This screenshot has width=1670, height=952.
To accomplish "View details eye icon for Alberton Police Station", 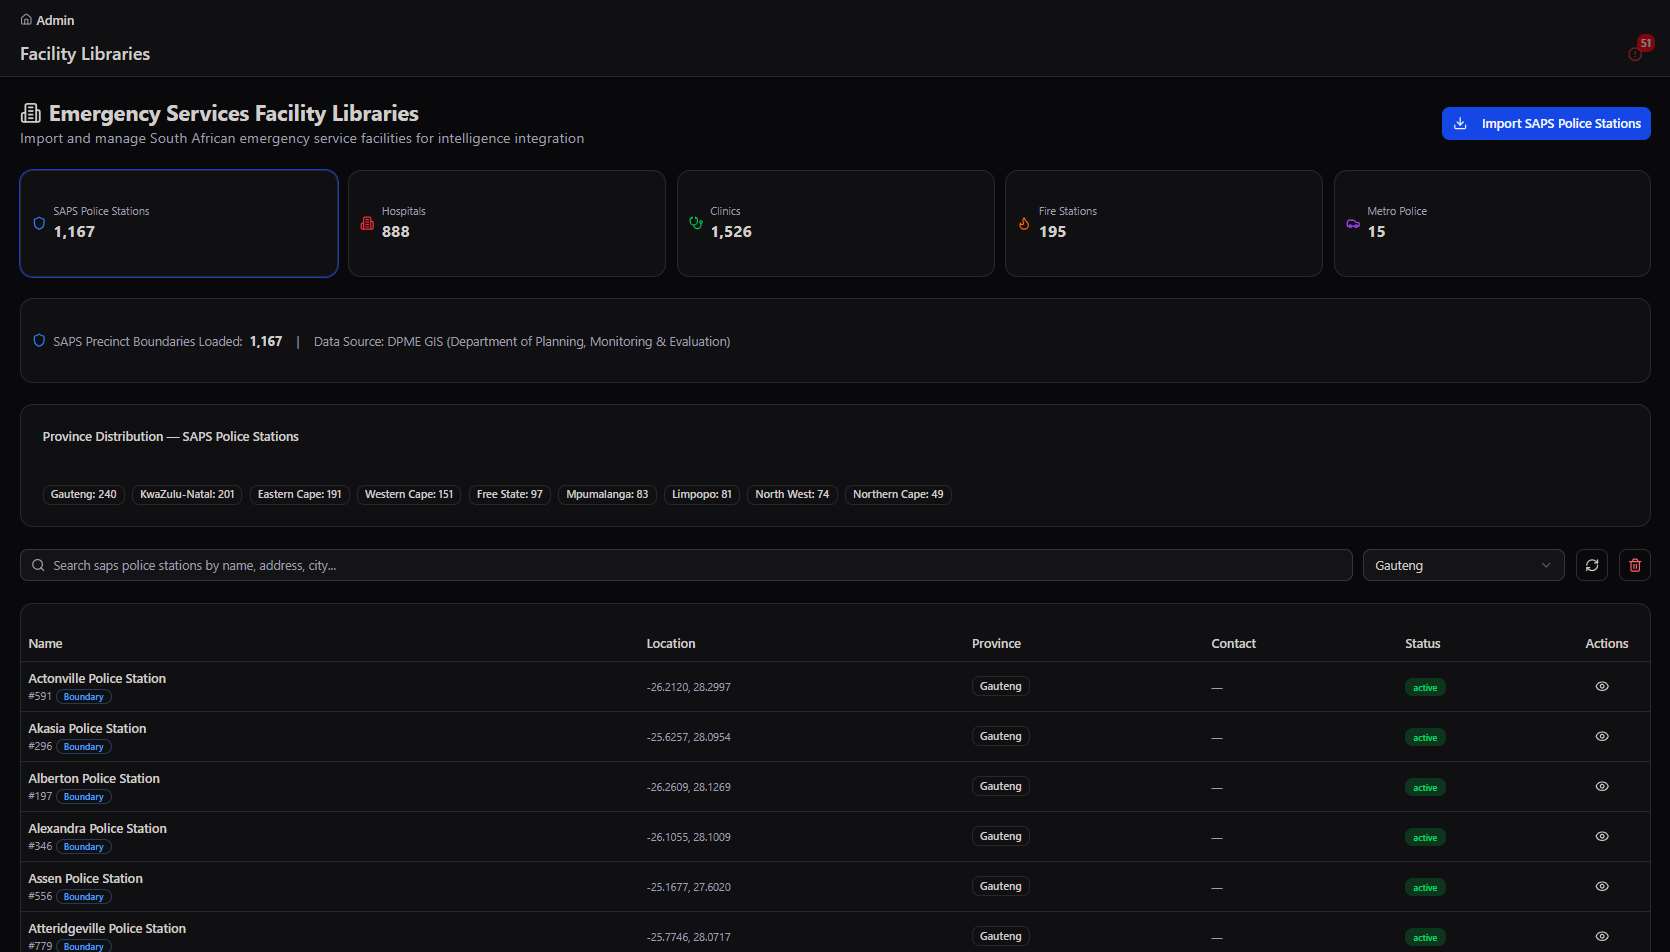I will (1602, 786).
